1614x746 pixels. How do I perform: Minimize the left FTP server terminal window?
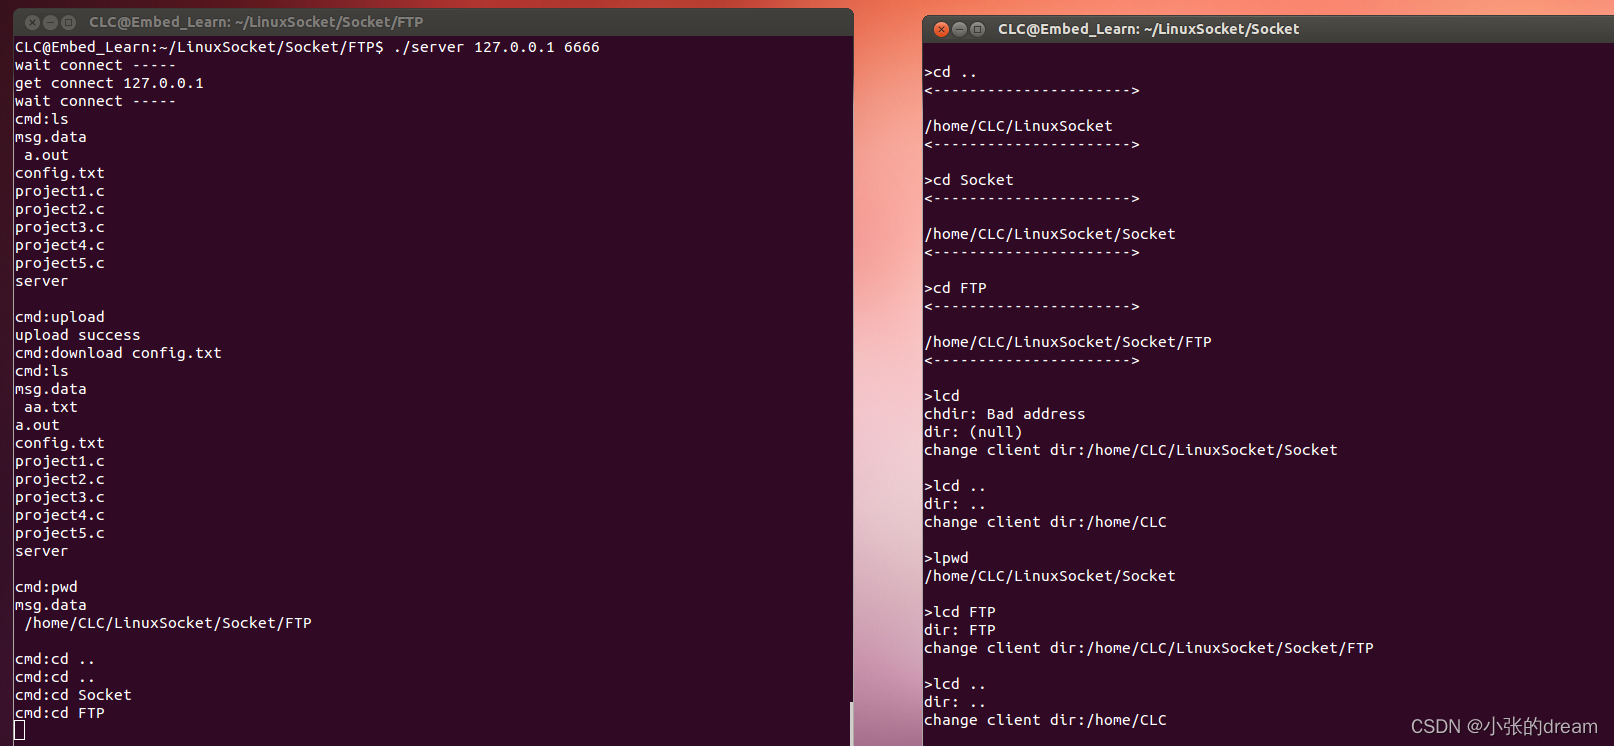50,22
